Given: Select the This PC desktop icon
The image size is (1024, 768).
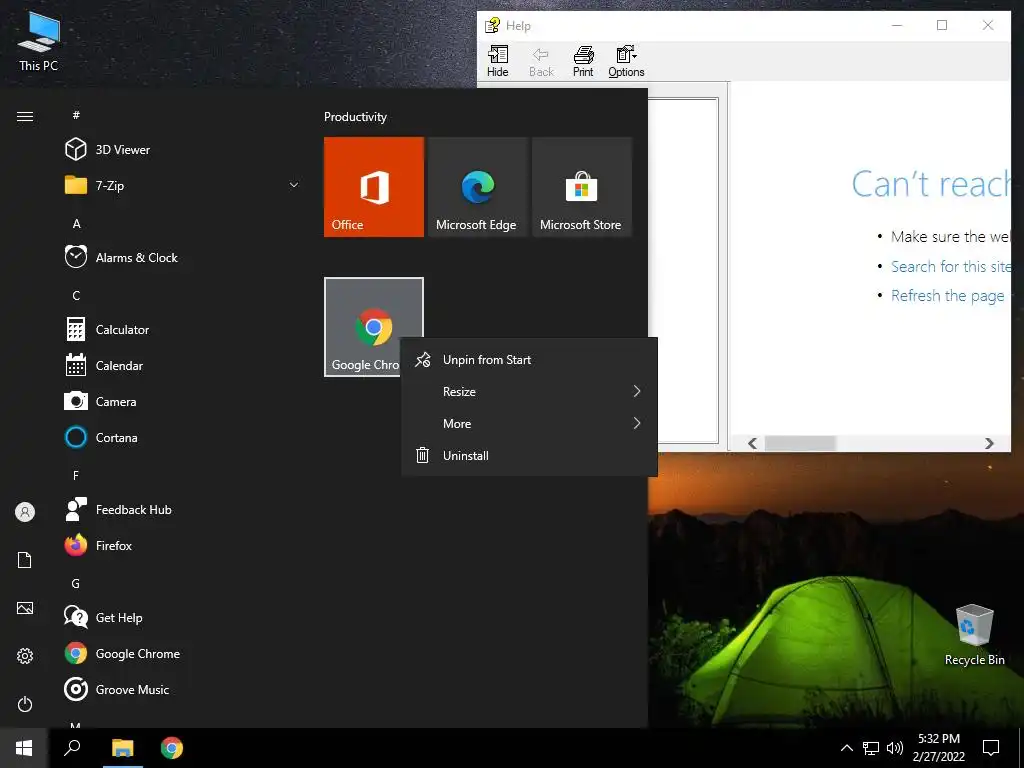Looking at the screenshot, I should [39, 40].
